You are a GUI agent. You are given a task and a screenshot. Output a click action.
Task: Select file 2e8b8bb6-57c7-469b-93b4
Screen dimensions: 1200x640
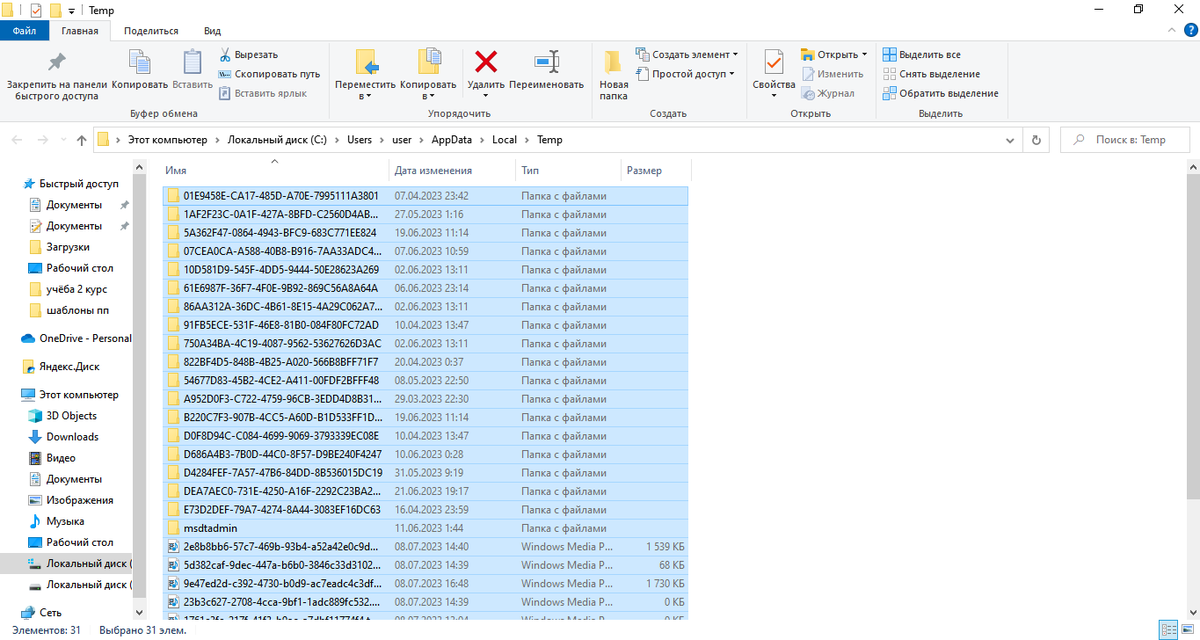click(x=425, y=546)
